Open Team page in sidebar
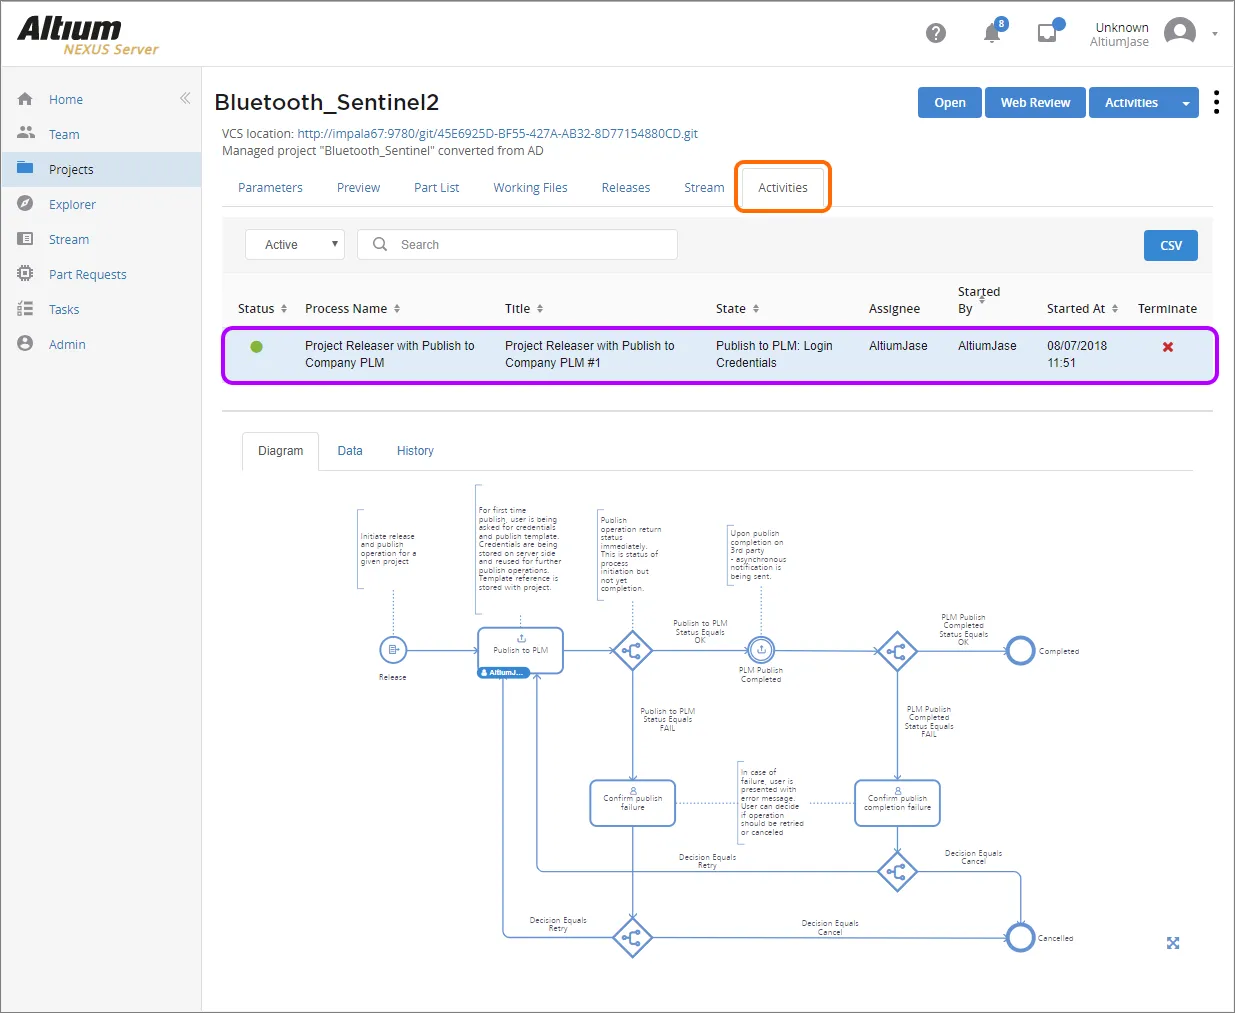 [x=64, y=134]
